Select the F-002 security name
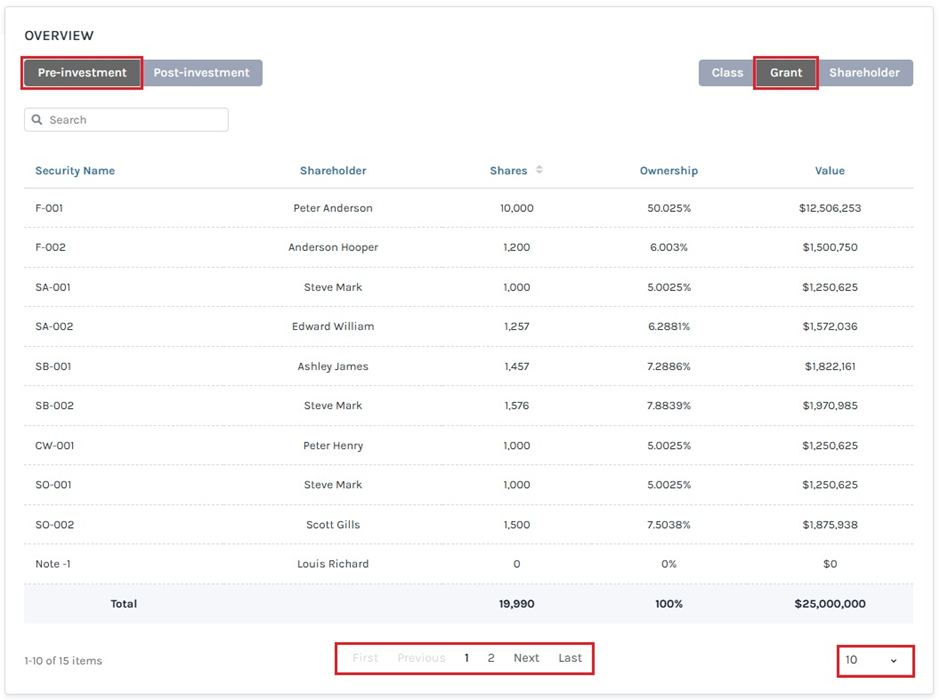 coord(50,247)
